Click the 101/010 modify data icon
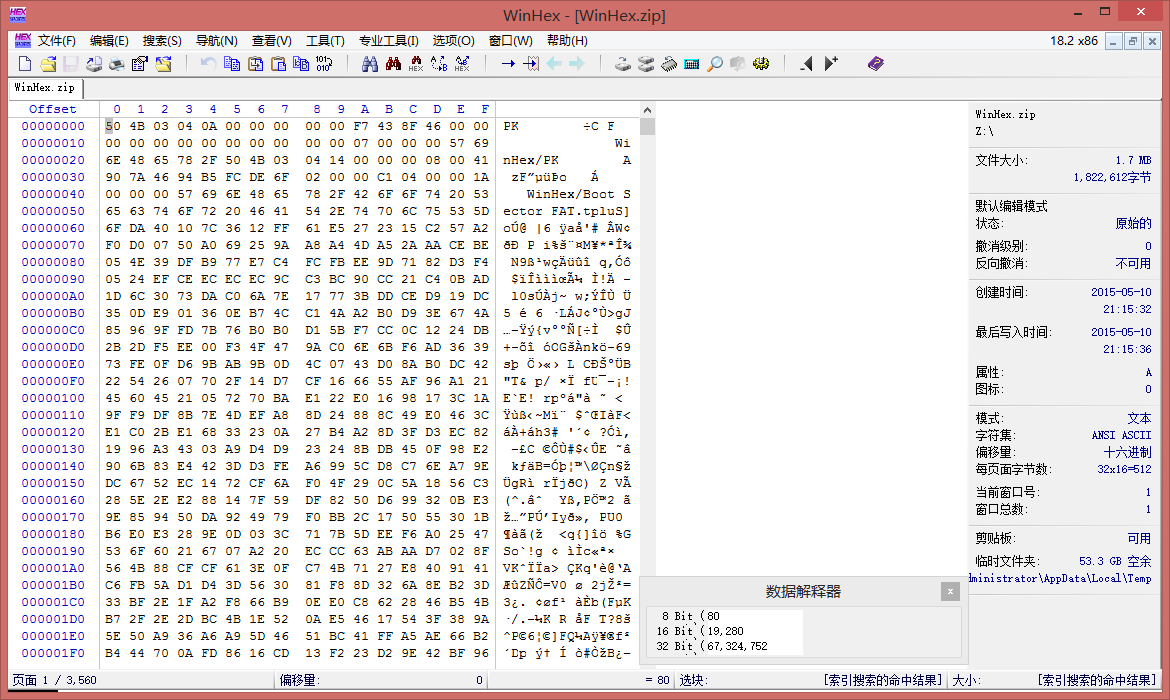The height and width of the screenshot is (700, 1170). (x=324, y=64)
